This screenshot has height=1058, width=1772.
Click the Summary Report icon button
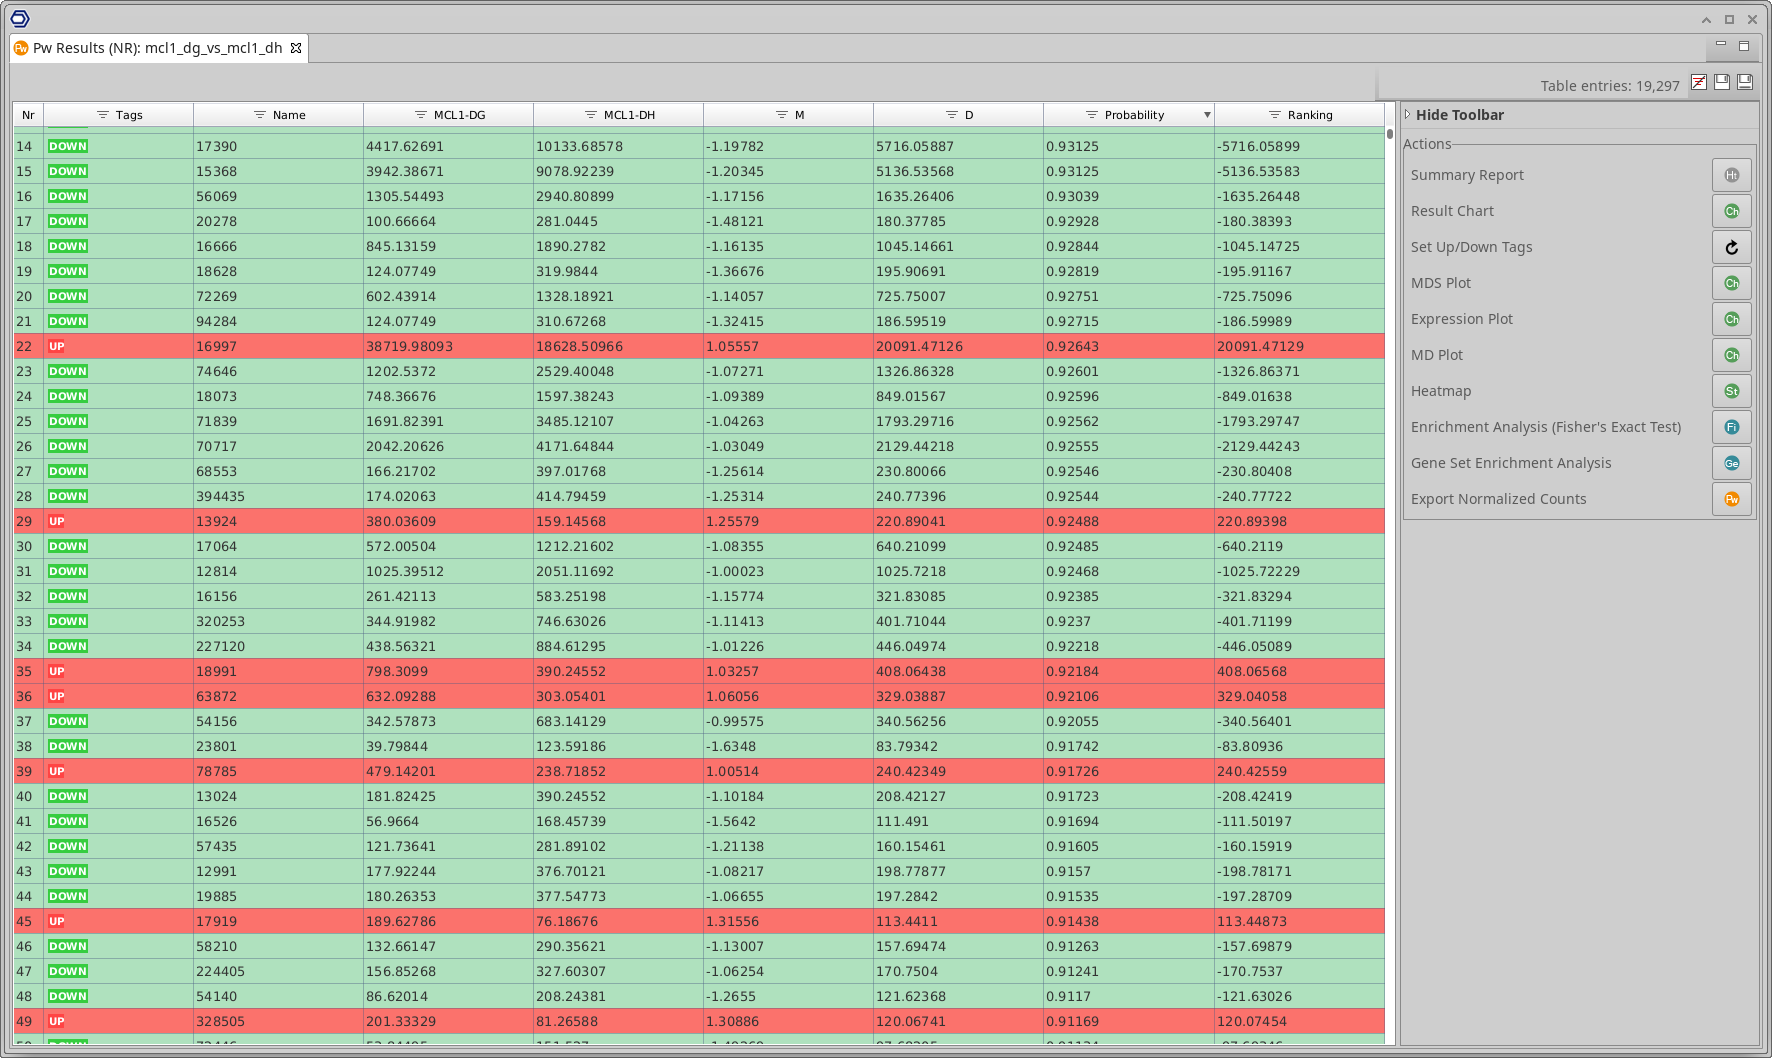(1731, 175)
